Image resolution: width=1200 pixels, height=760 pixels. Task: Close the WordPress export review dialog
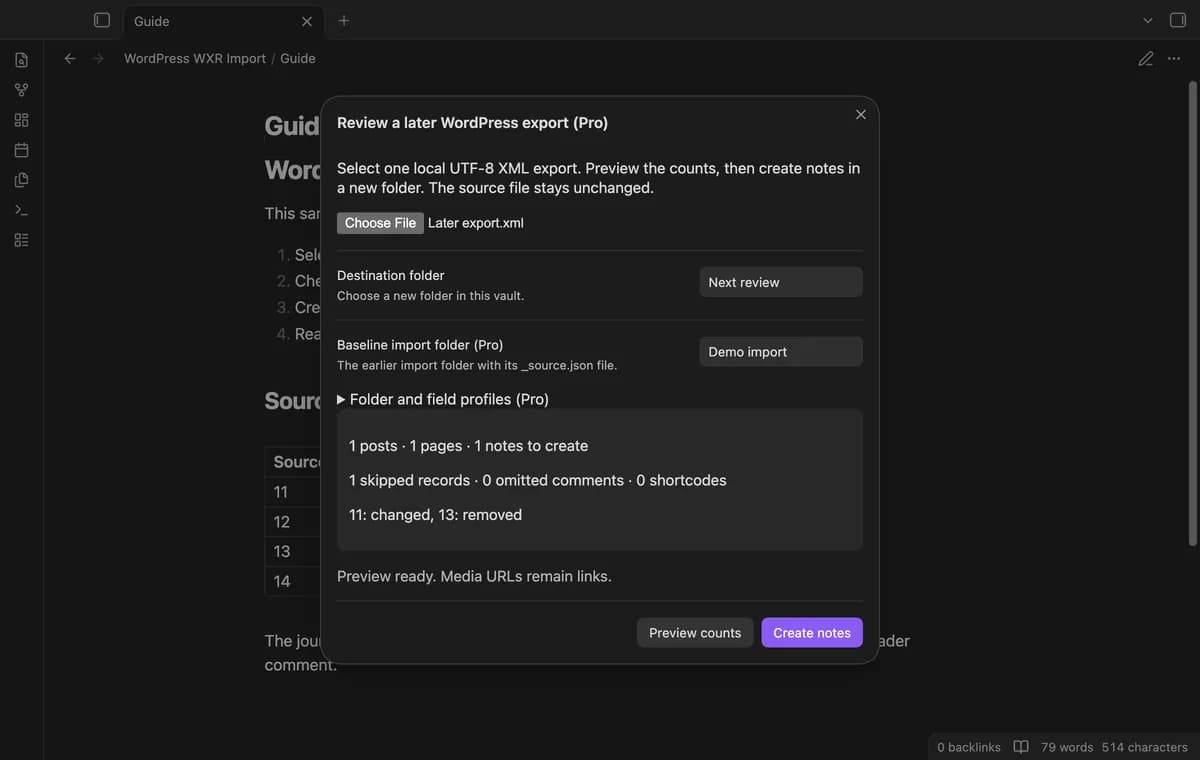point(860,114)
